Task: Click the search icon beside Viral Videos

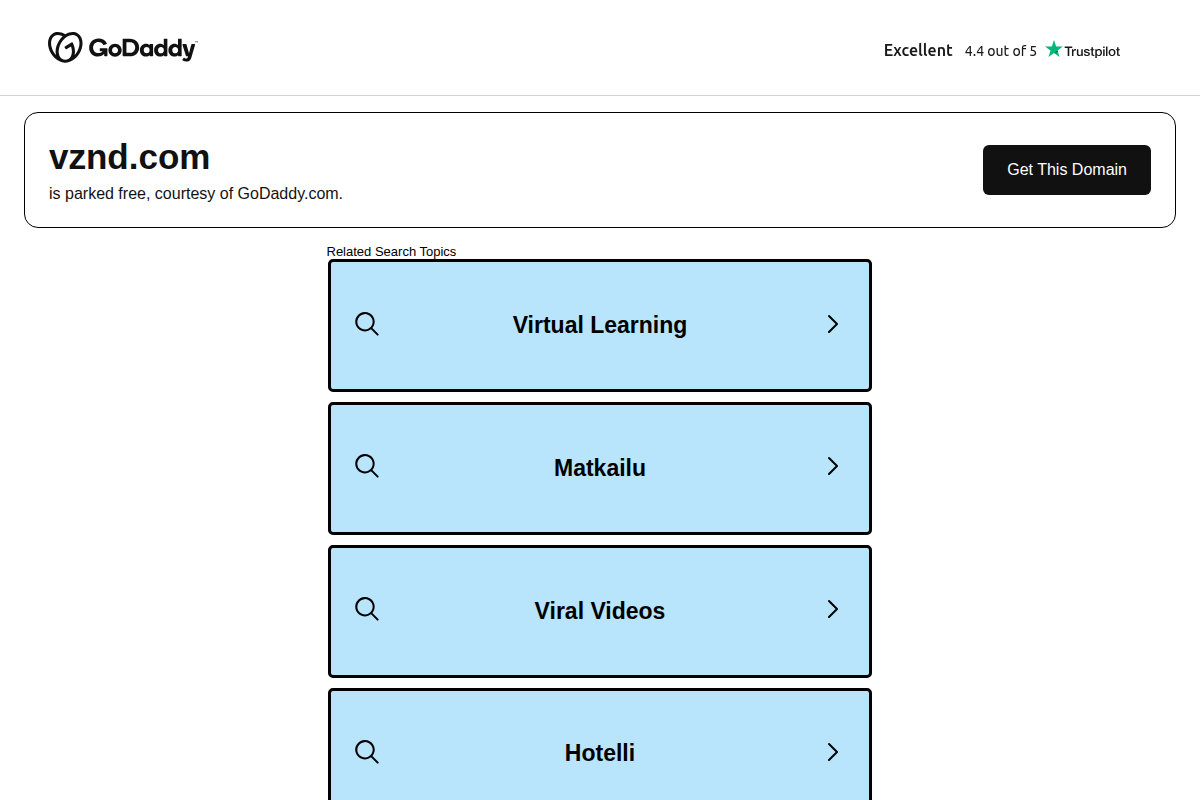Action: point(367,609)
